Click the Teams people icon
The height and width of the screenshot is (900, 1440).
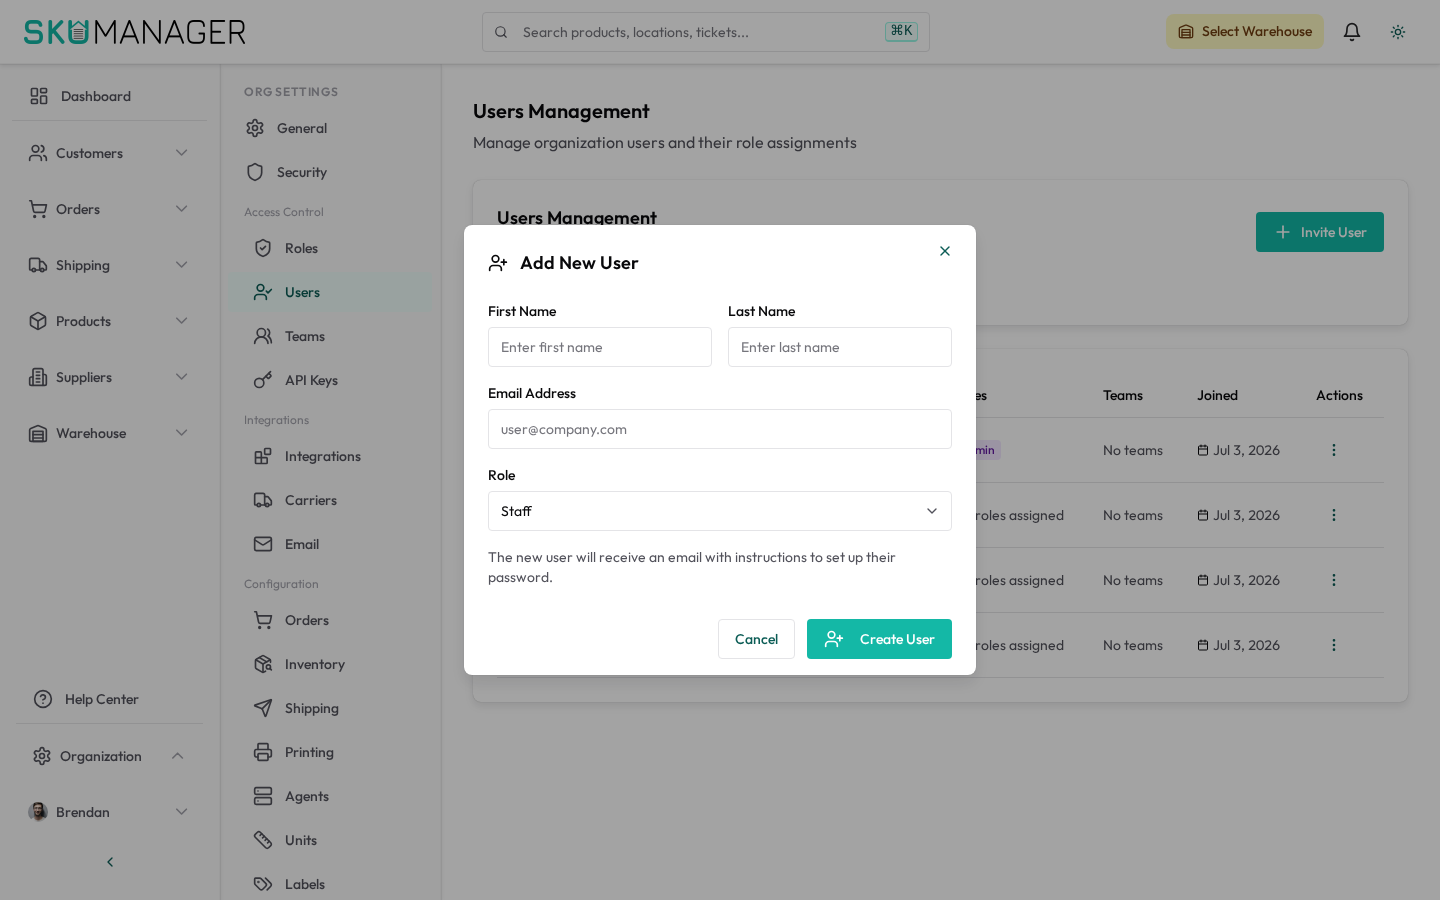pyautogui.click(x=263, y=336)
